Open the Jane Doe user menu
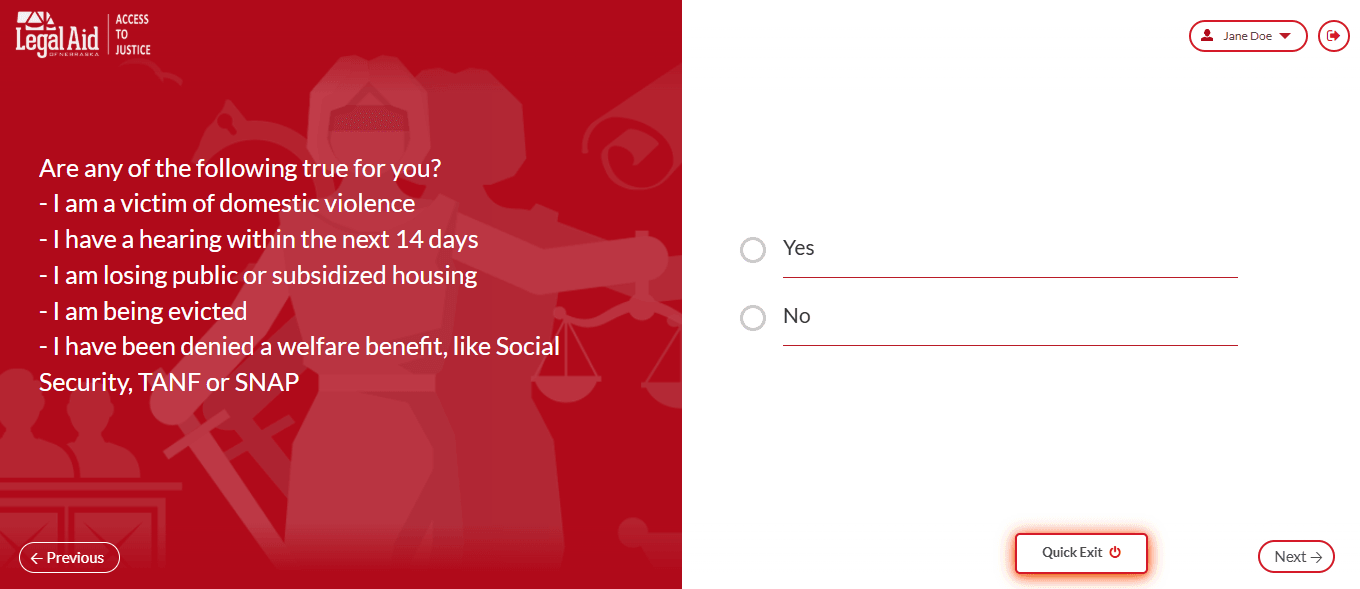Image resolution: width=1360 pixels, height=589 pixels. tap(1247, 36)
